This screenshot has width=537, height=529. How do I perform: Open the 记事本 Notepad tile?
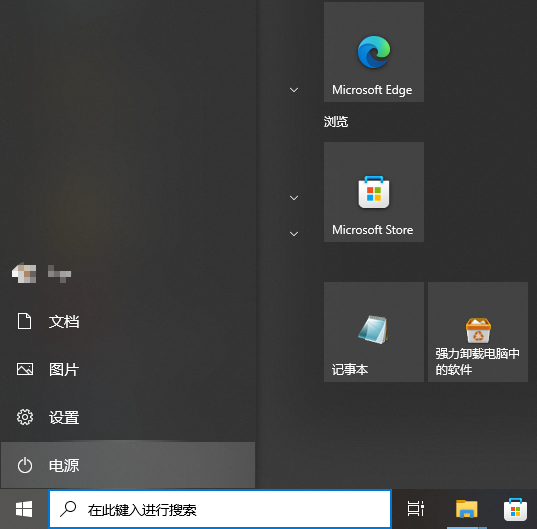(x=374, y=332)
